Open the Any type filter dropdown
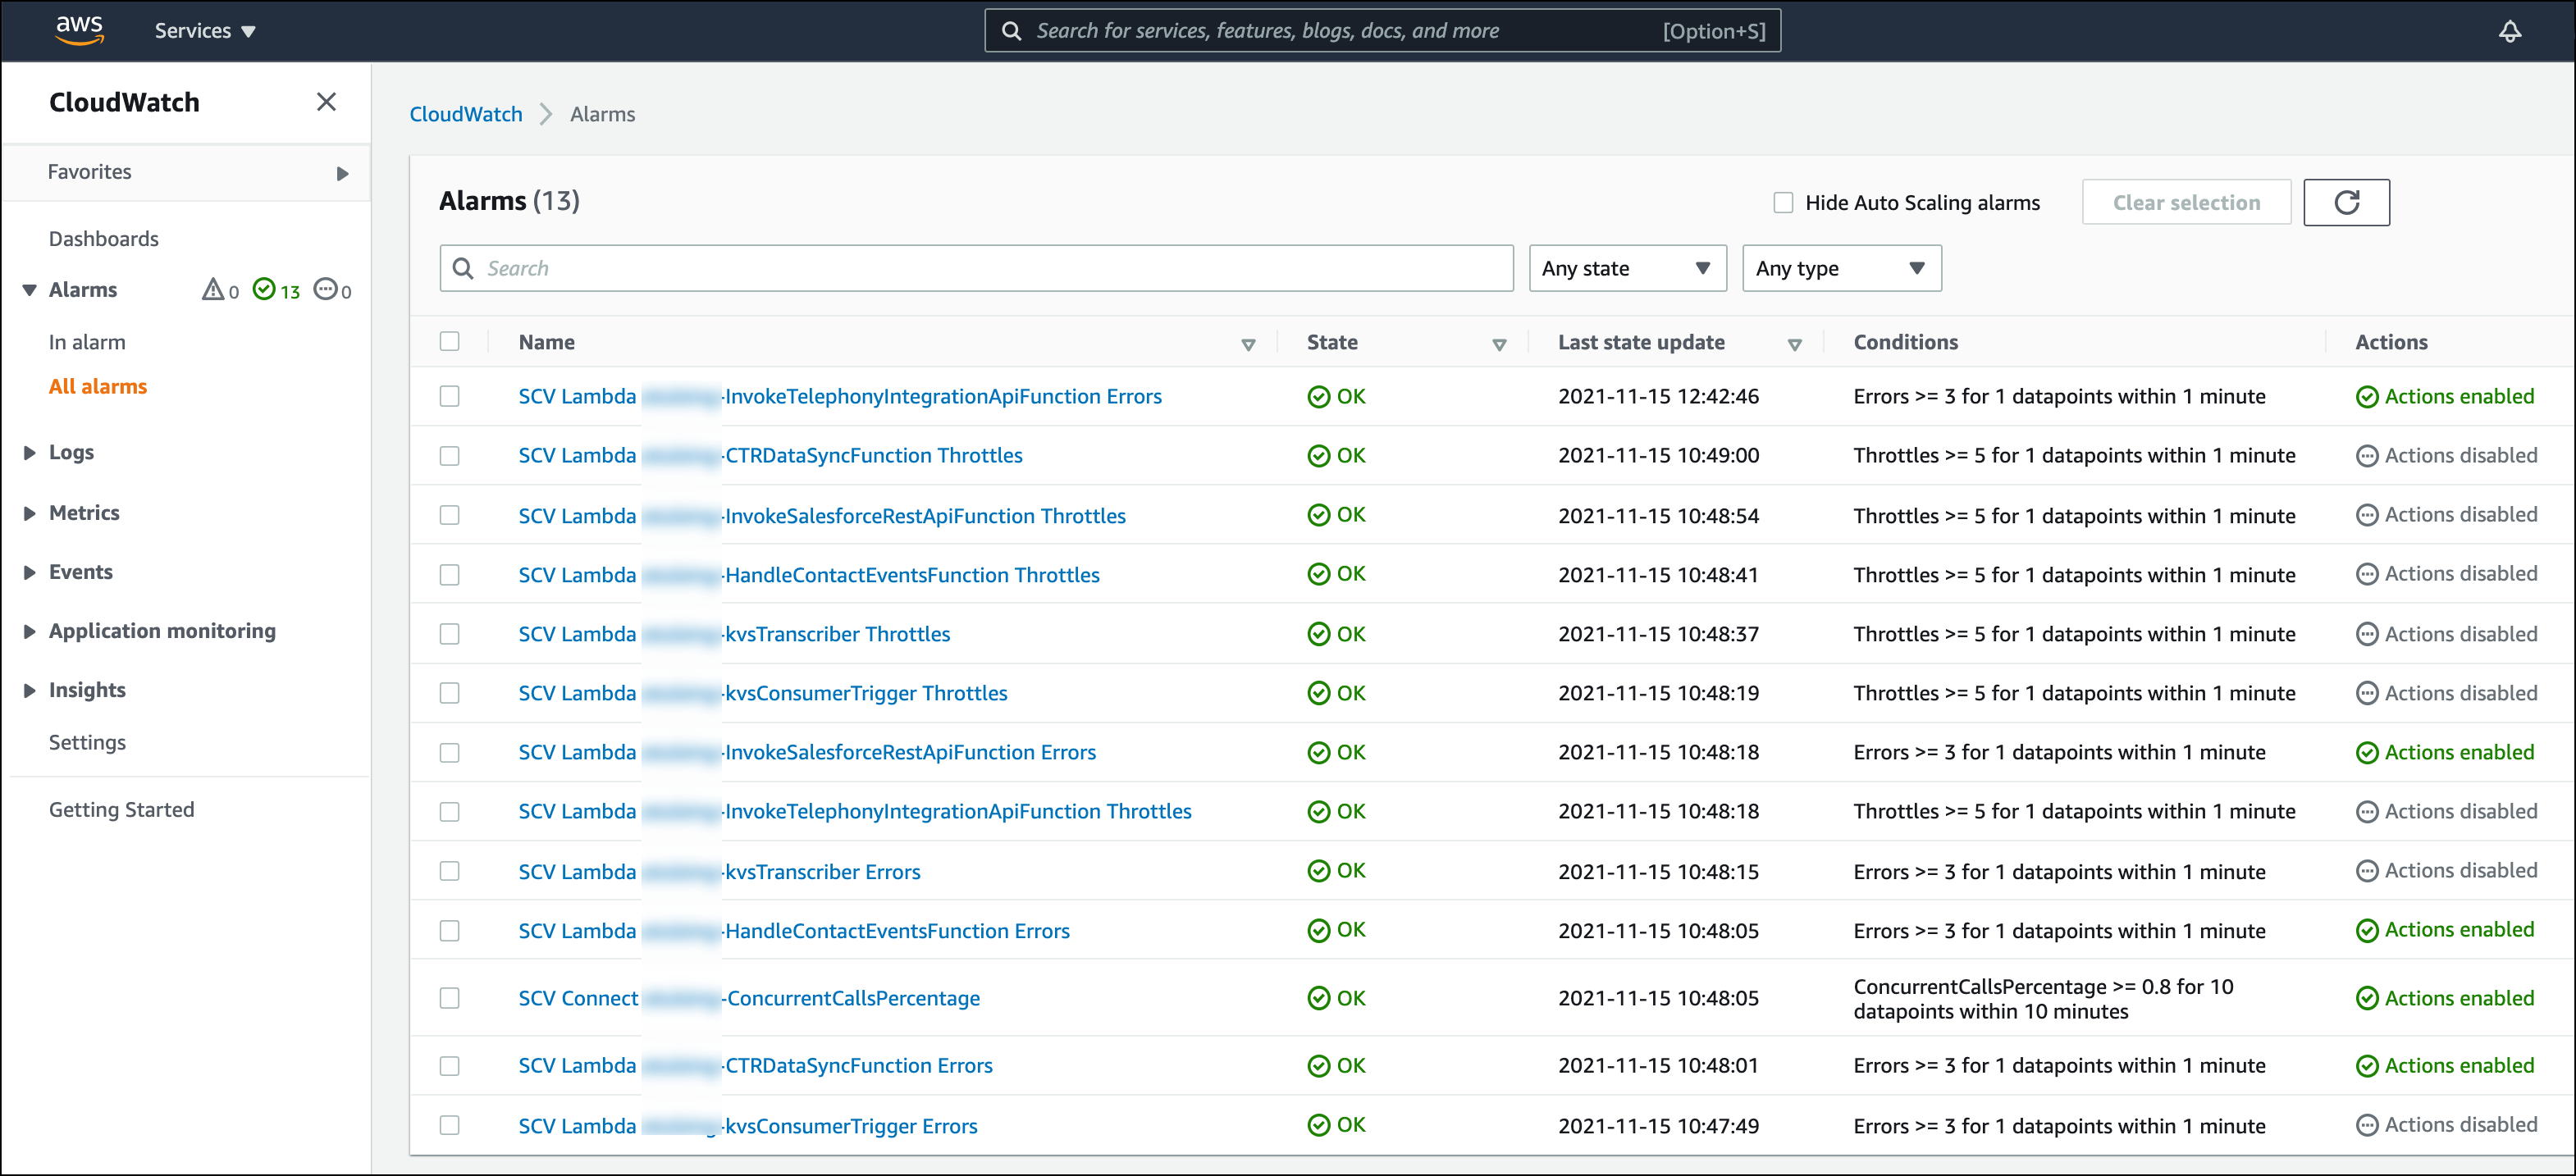This screenshot has width=2576, height=1176. coord(1841,268)
